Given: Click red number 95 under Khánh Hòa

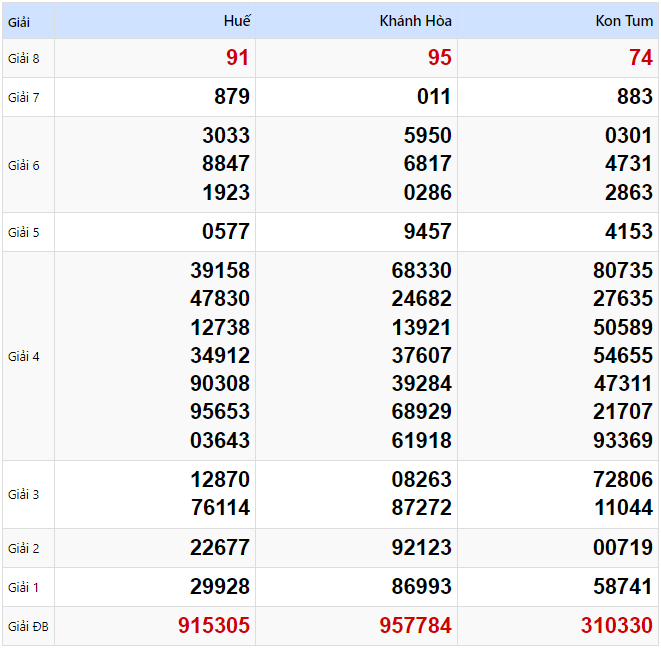Looking at the screenshot, I should coord(439,58).
